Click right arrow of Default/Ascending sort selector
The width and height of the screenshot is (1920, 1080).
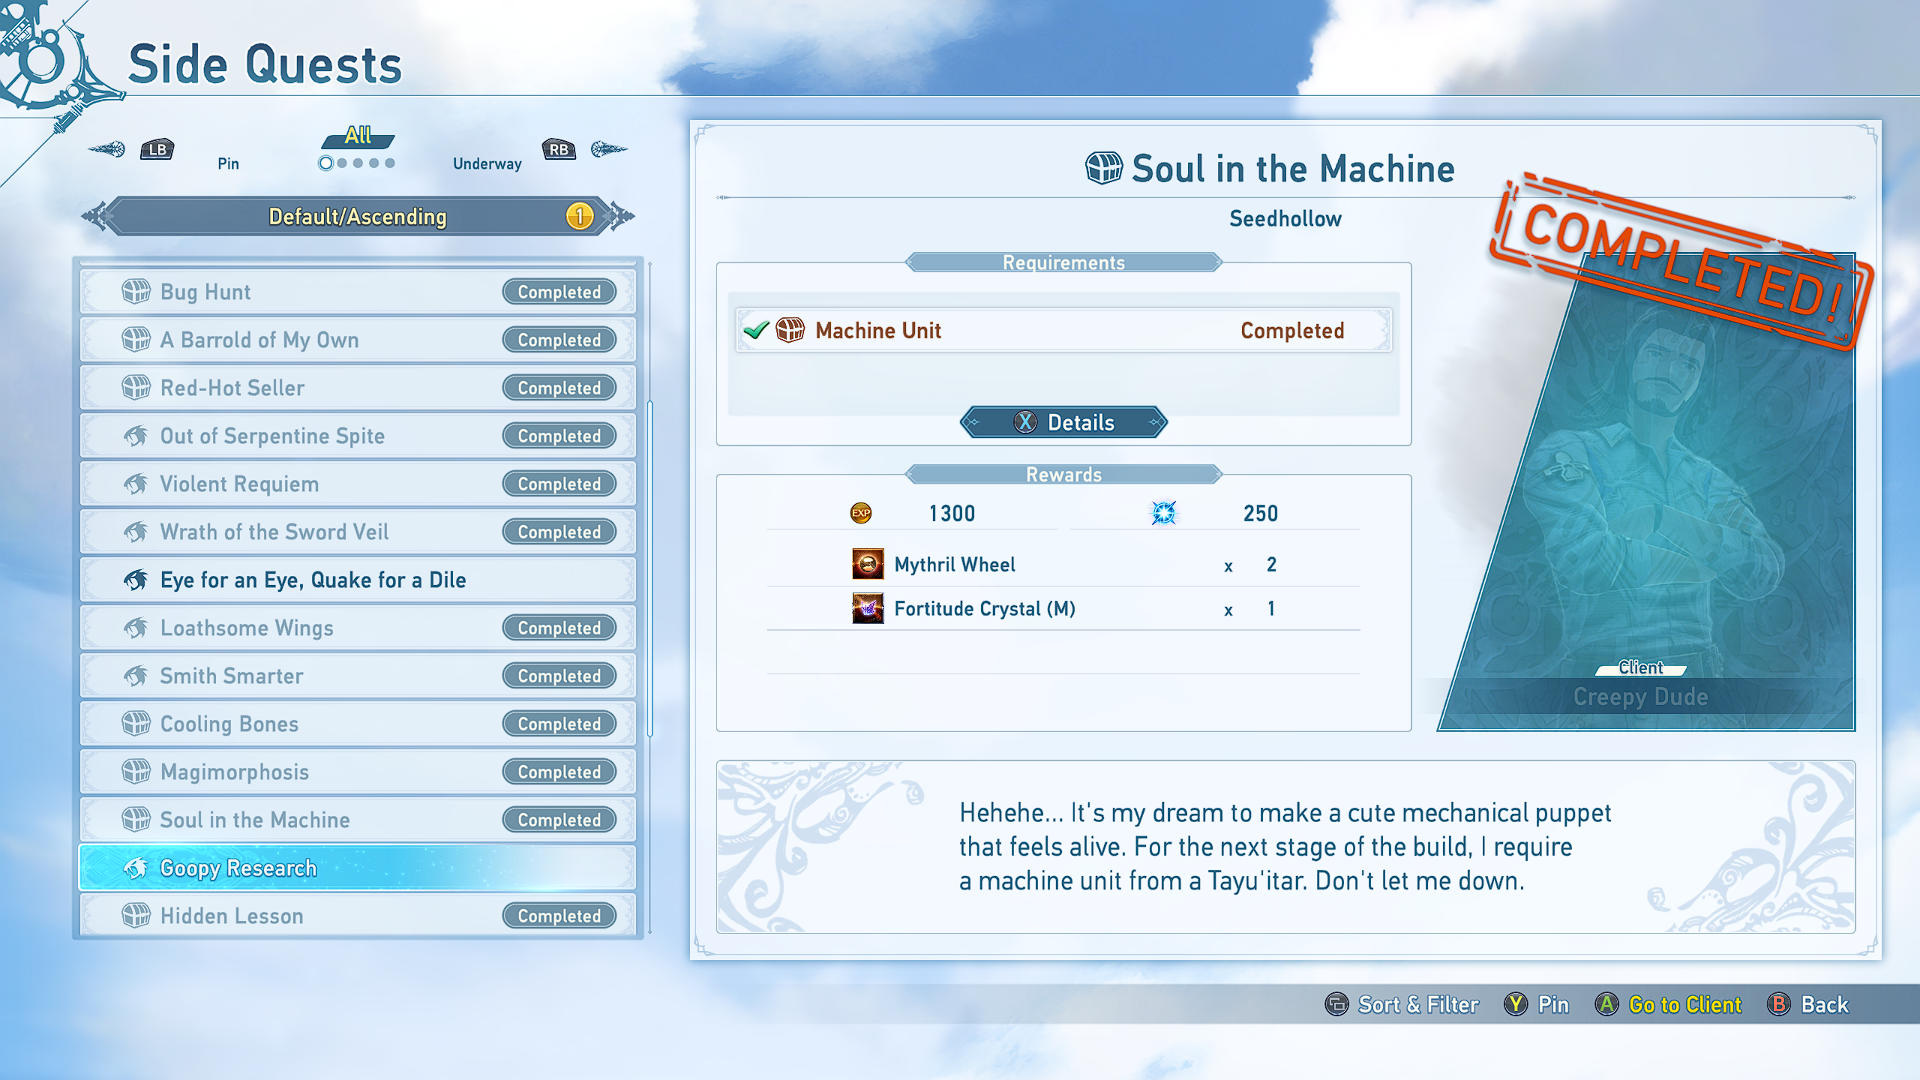(x=622, y=216)
